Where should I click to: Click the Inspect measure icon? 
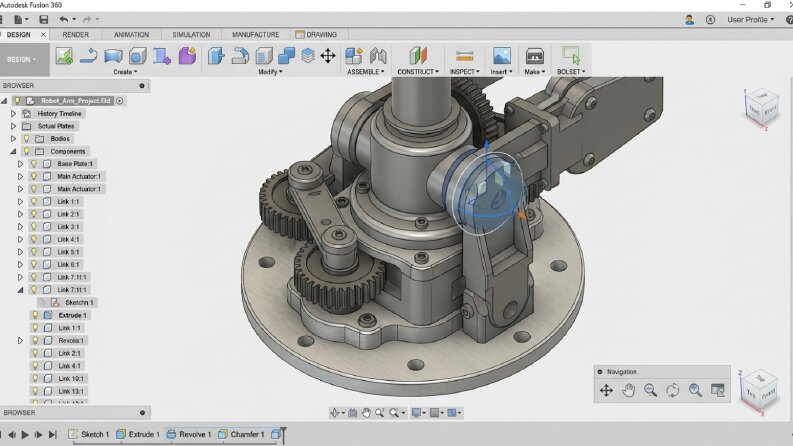(464, 56)
